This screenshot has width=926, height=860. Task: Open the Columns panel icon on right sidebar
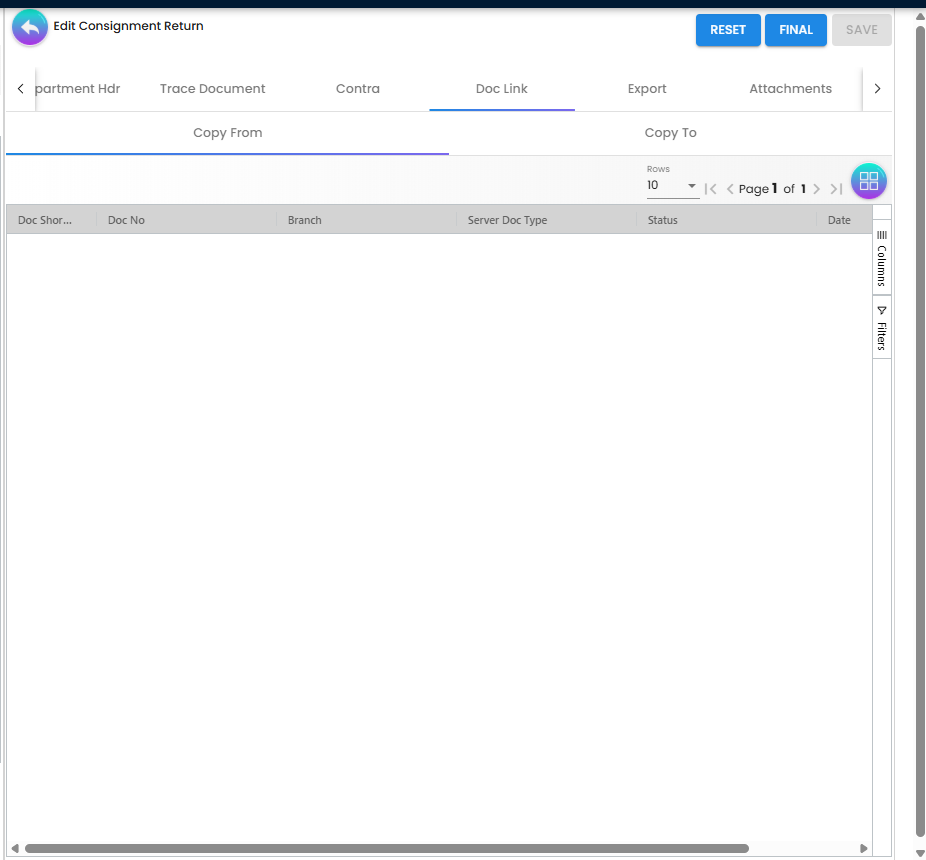click(x=881, y=255)
